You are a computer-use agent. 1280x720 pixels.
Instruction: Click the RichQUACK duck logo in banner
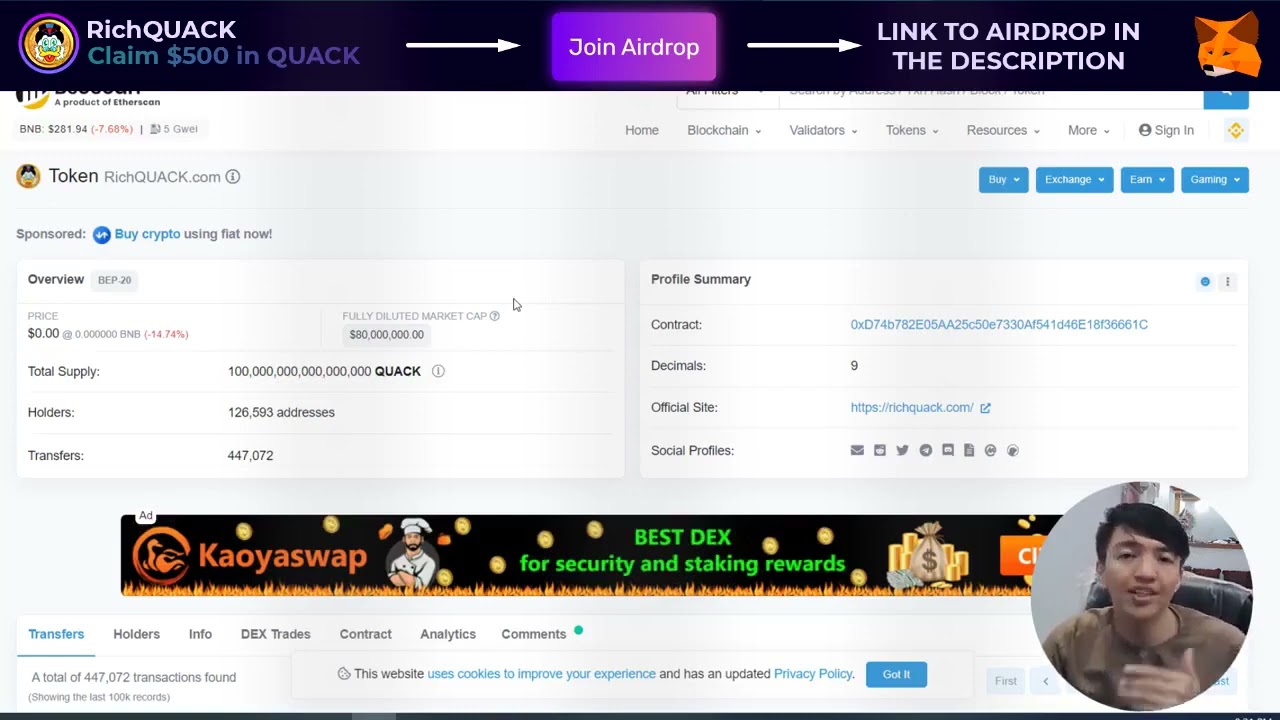click(48, 44)
